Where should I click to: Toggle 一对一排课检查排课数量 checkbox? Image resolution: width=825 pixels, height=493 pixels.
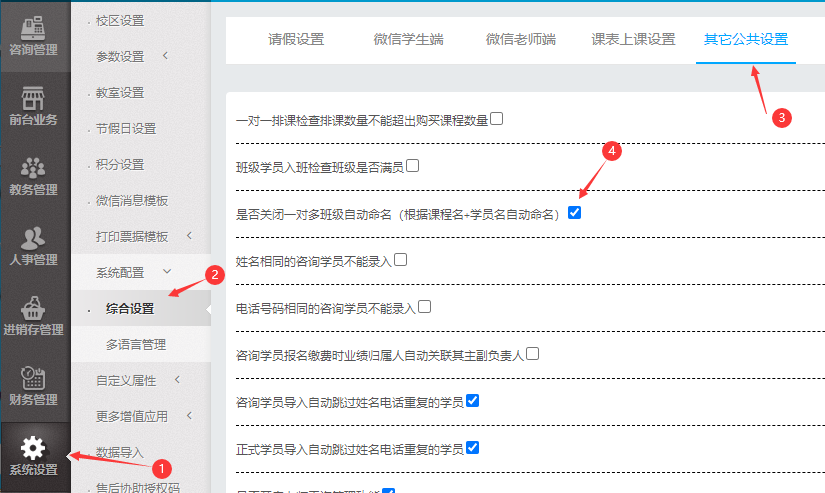[x=496, y=119]
